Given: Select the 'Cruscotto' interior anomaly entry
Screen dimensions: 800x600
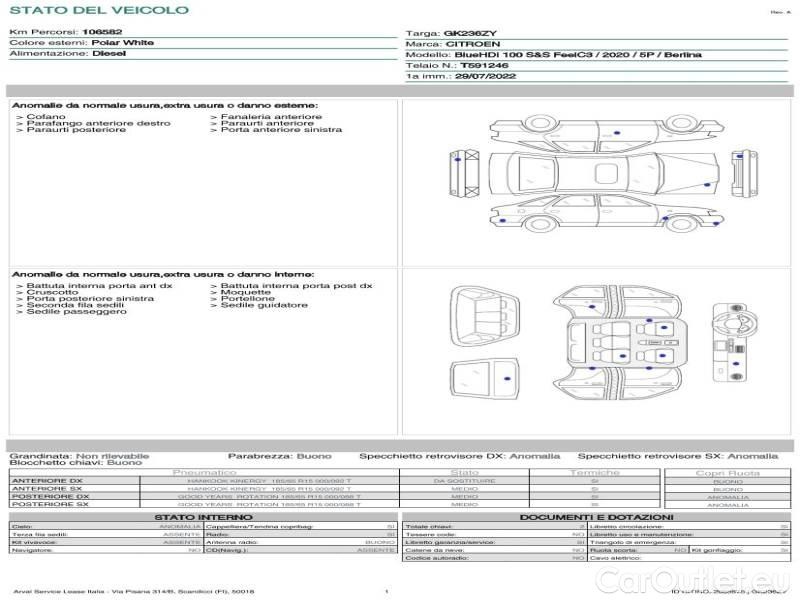Looking at the screenshot, I should pyautogui.click(x=52, y=292).
